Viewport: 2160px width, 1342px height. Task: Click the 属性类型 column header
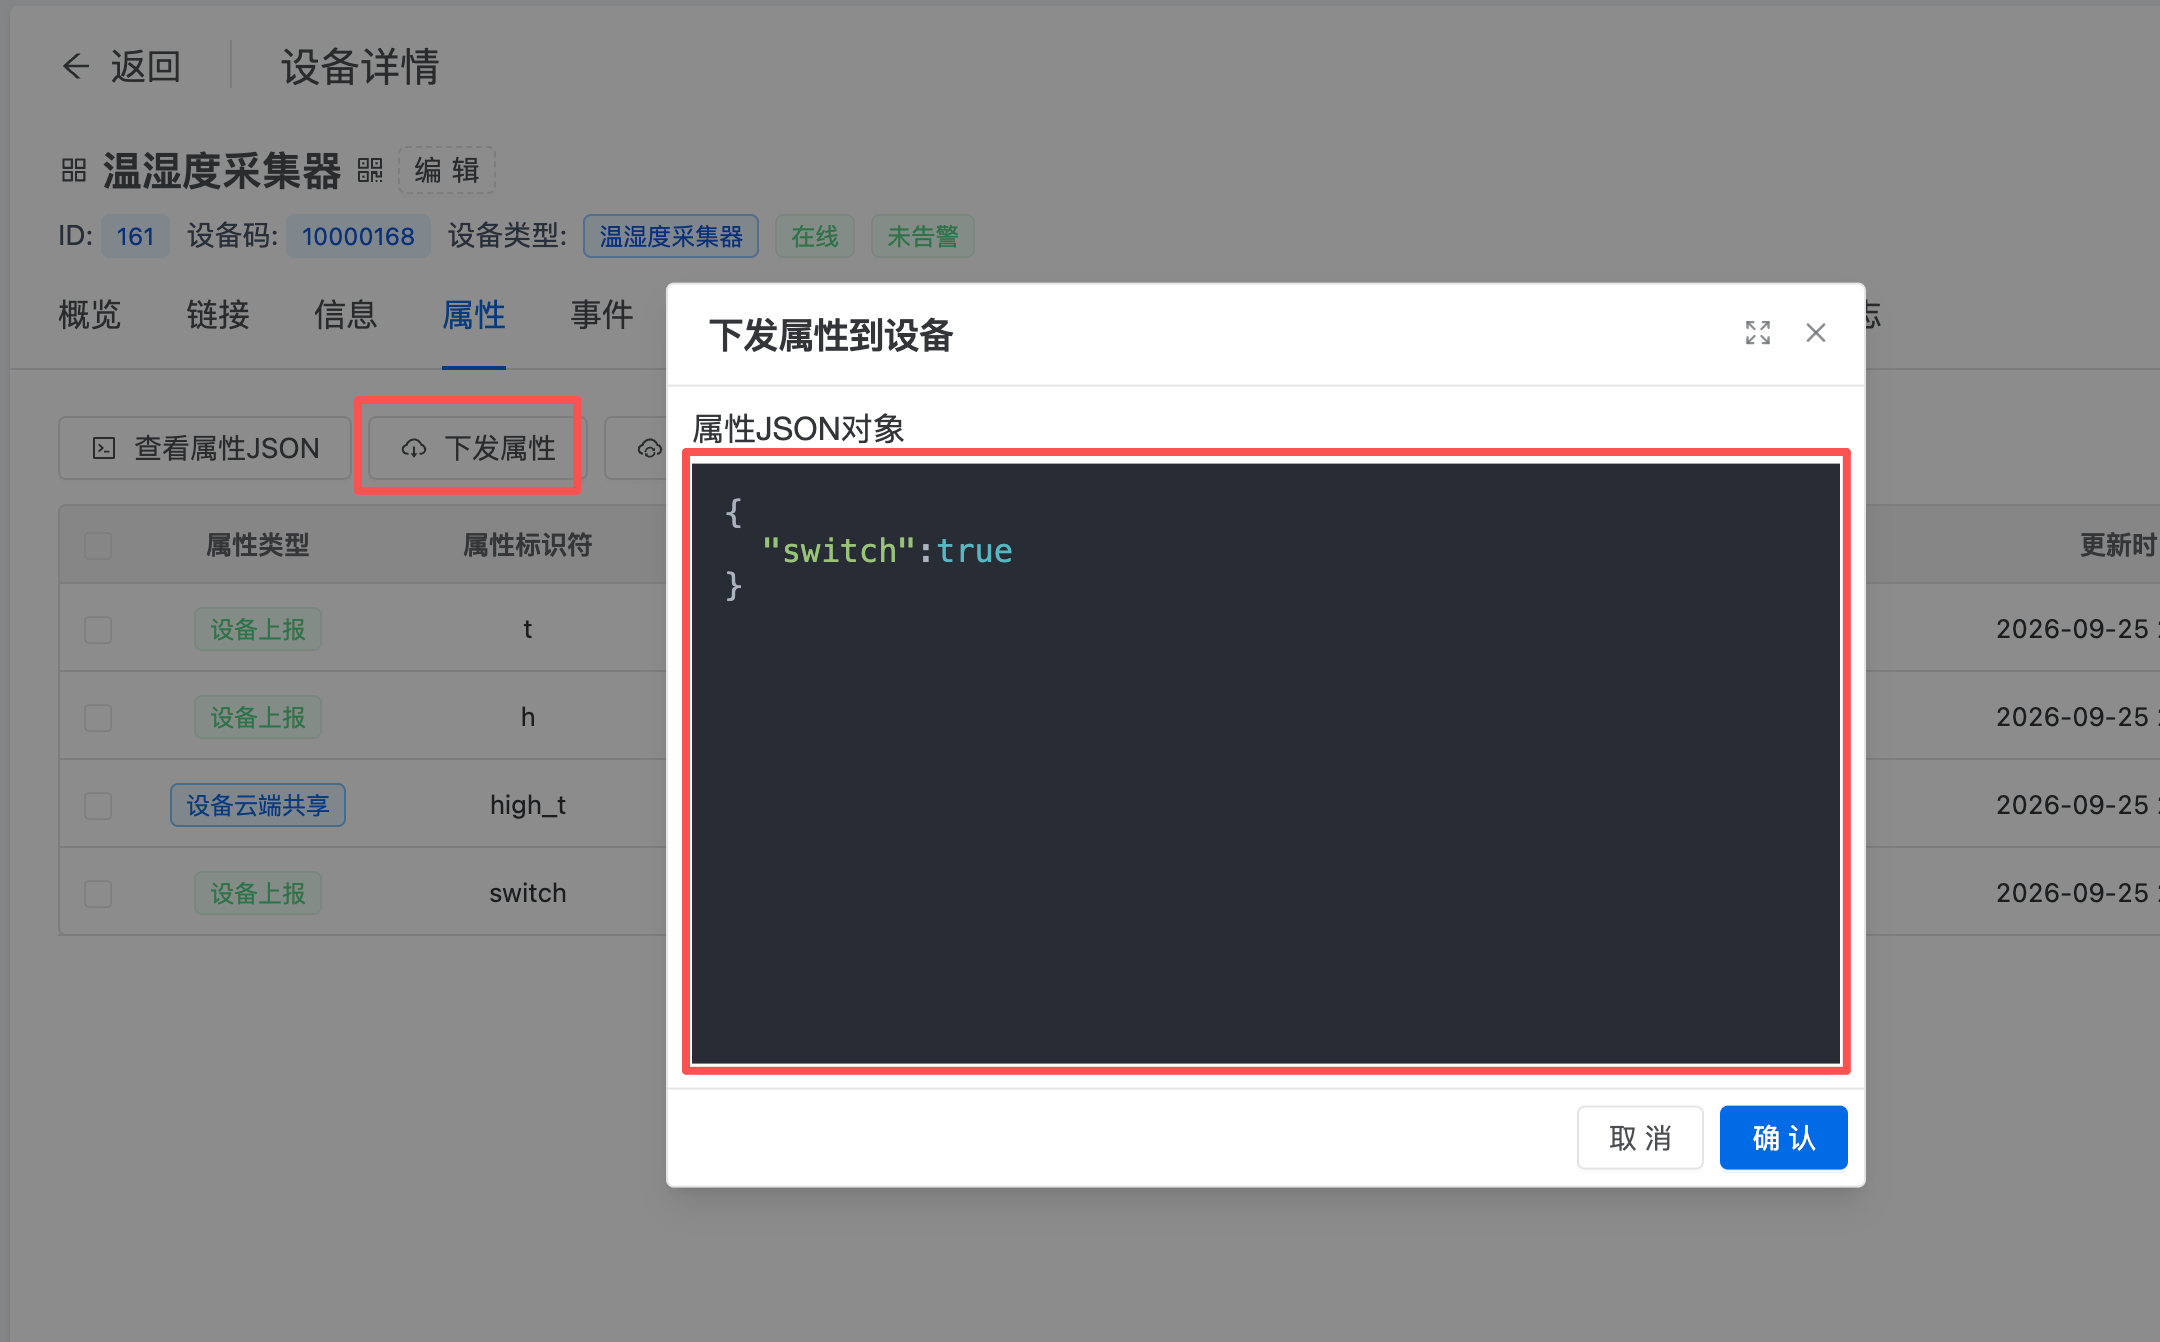click(258, 545)
